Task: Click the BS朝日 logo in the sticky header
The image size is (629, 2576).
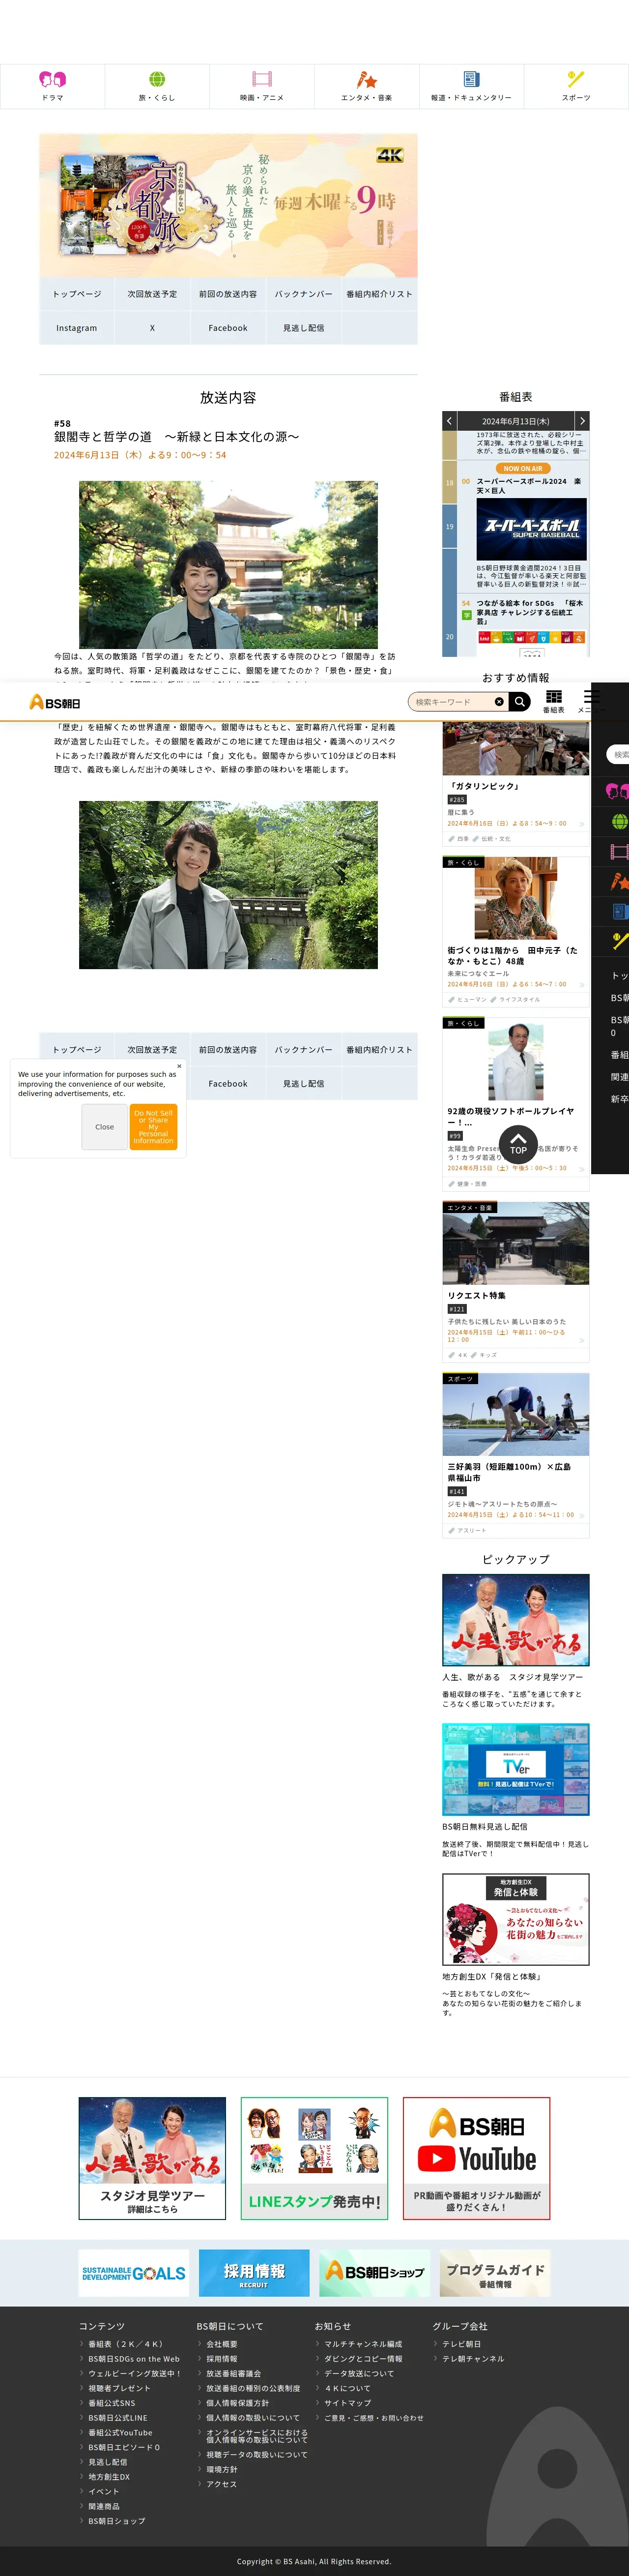Action: click(55, 702)
